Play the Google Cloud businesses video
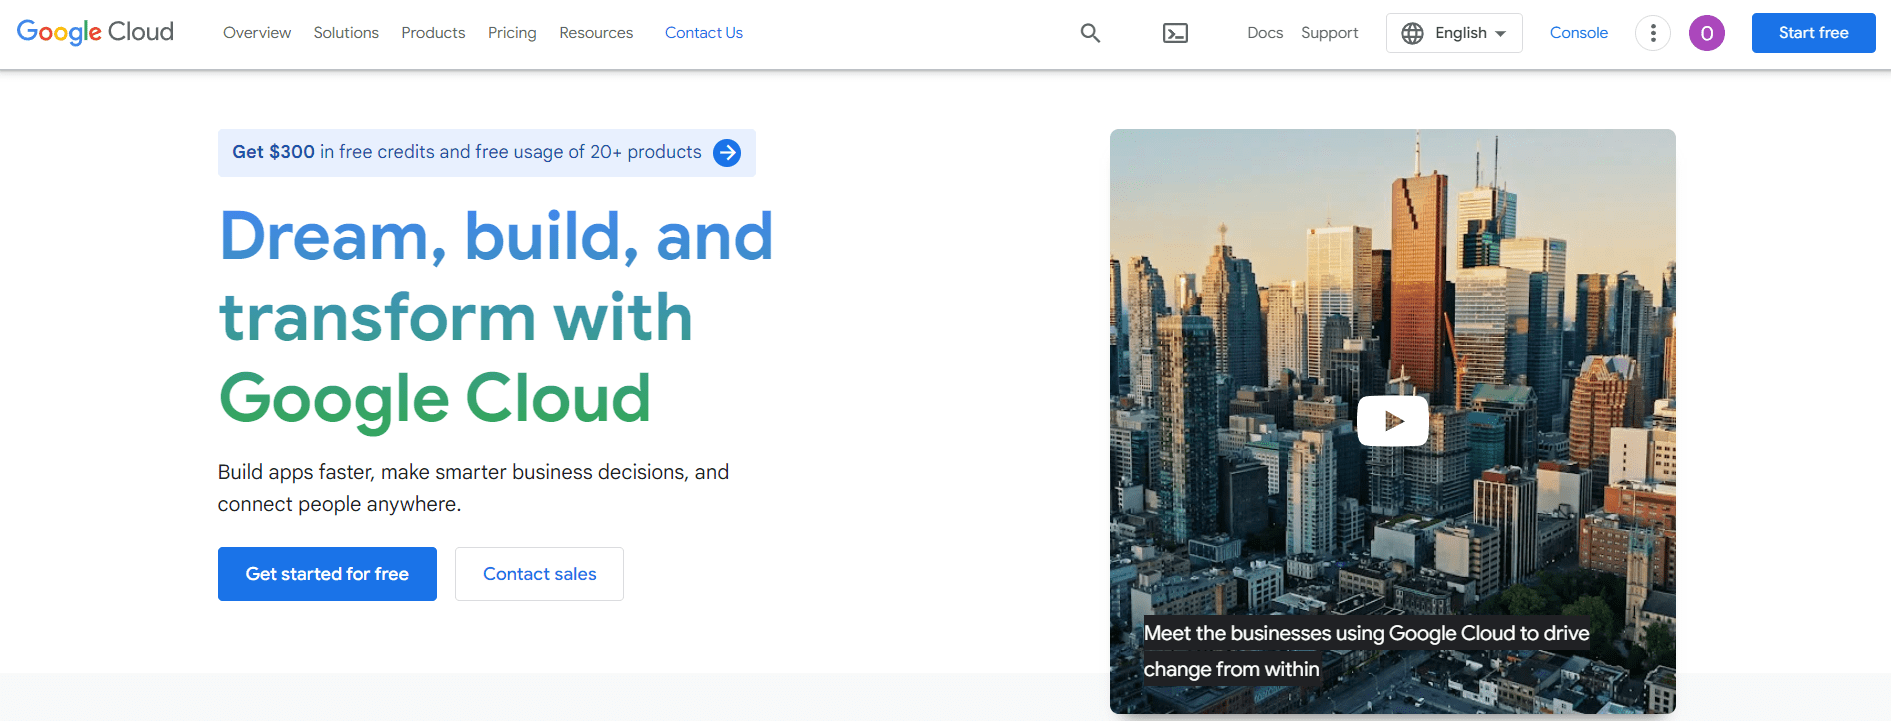Screen dimensions: 1891x721 [x=1393, y=421]
